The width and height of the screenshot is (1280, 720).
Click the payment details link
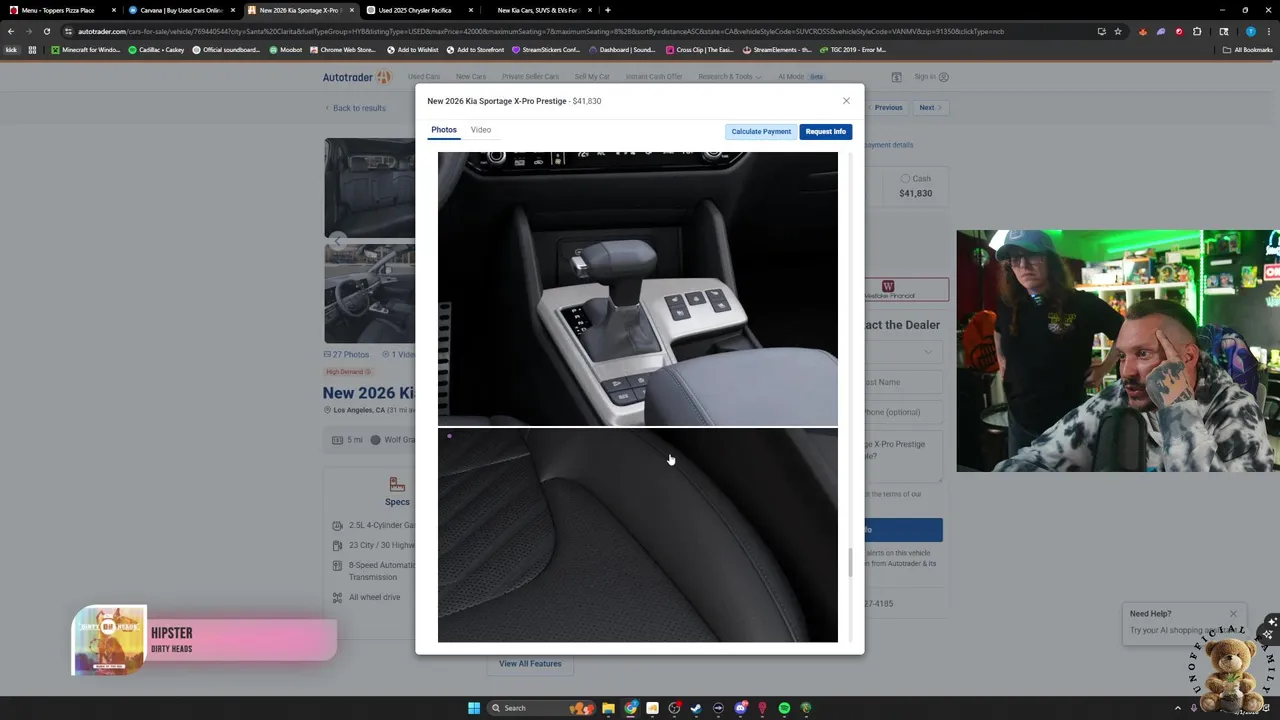pos(889,145)
